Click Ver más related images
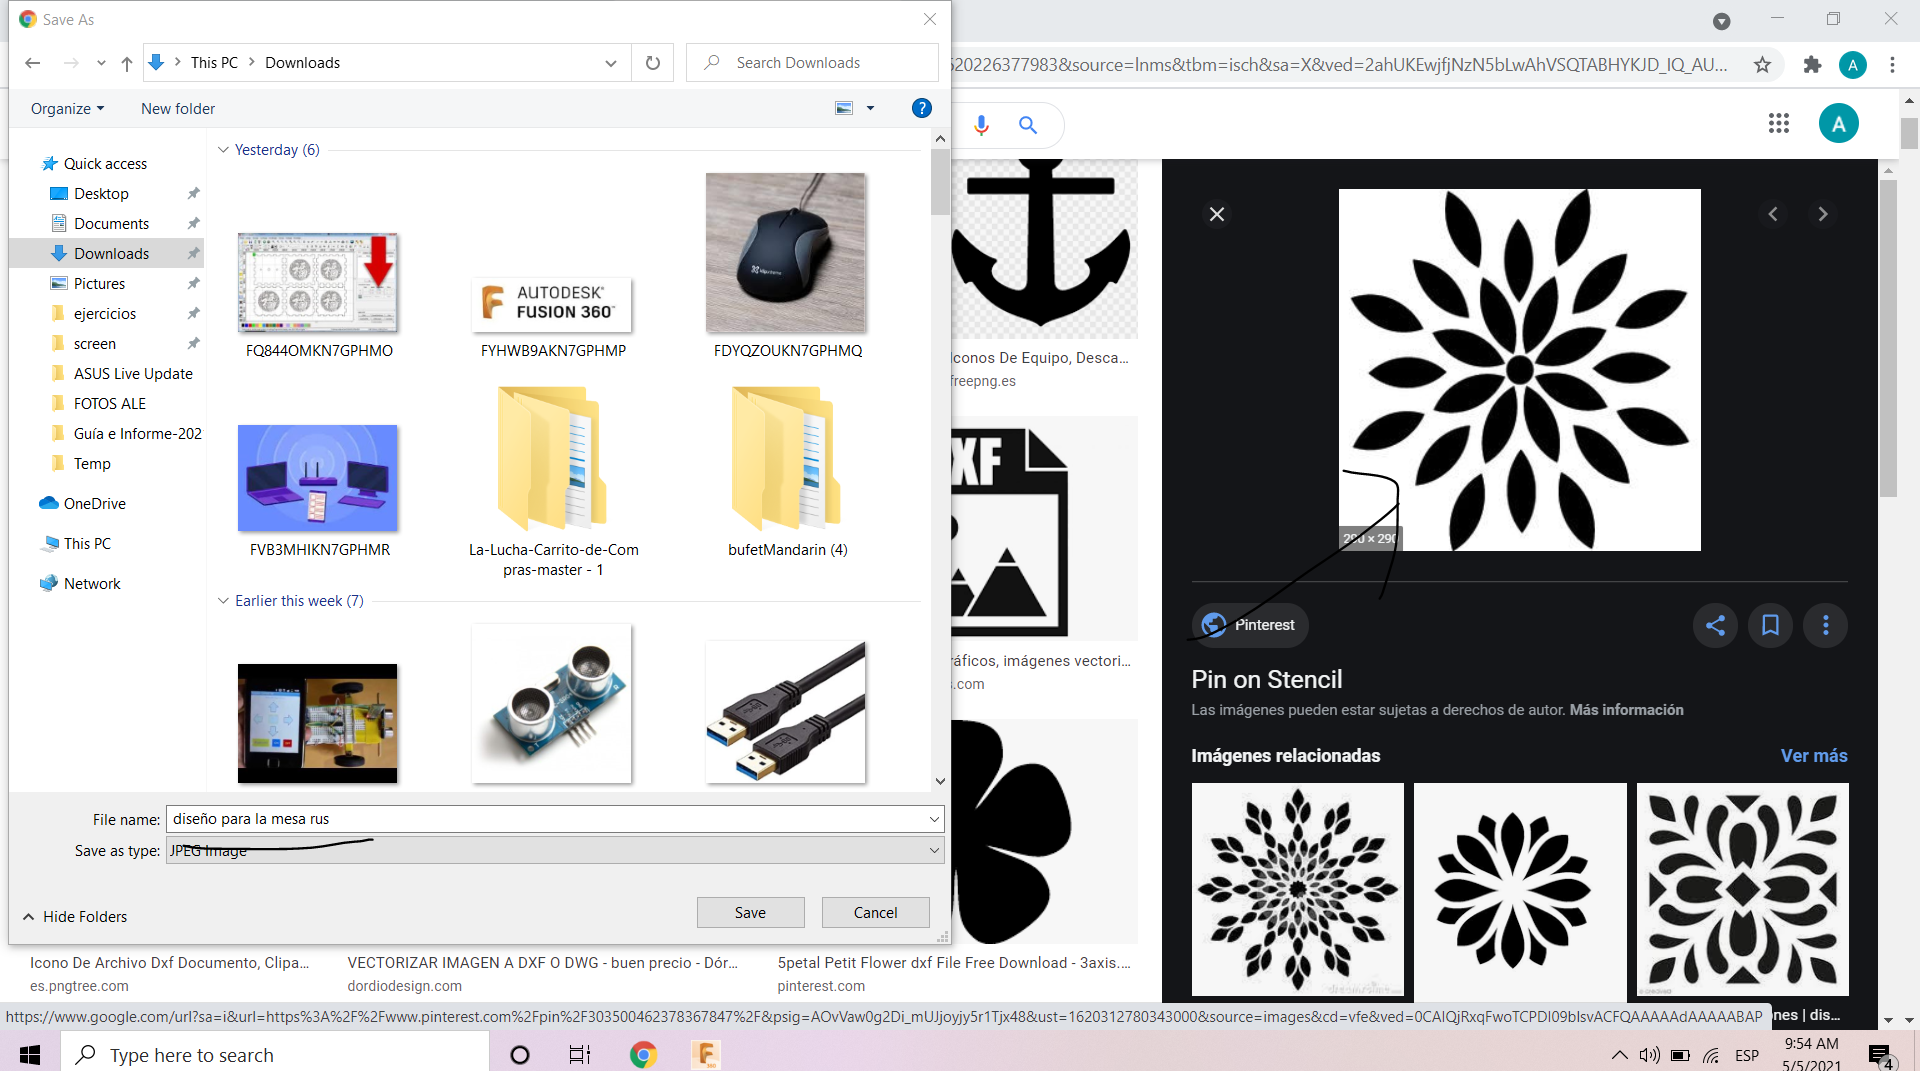Screen dimensions: 1920x1071 pyautogui.click(x=1814, y=756)
